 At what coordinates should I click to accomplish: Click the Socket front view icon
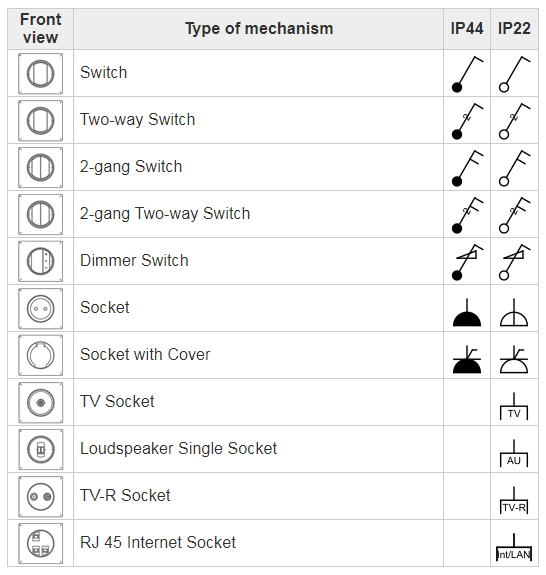[40, 308]
